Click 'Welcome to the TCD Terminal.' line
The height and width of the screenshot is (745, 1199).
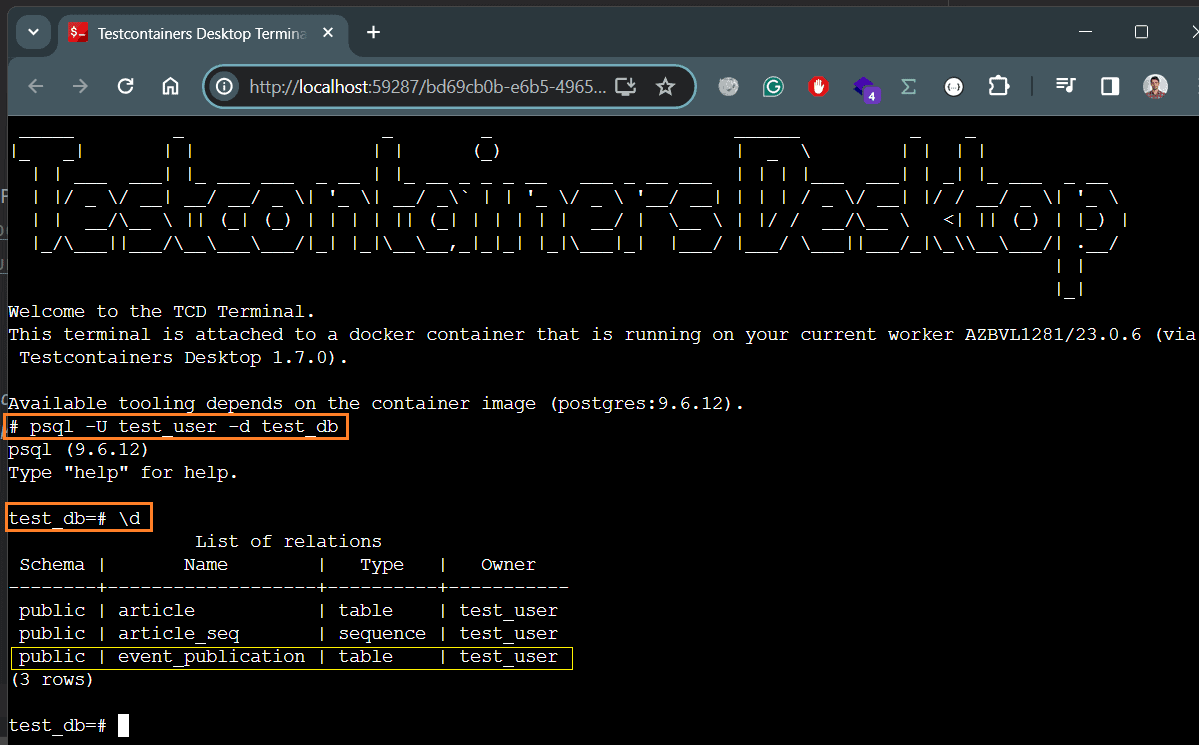click(161, 311)
